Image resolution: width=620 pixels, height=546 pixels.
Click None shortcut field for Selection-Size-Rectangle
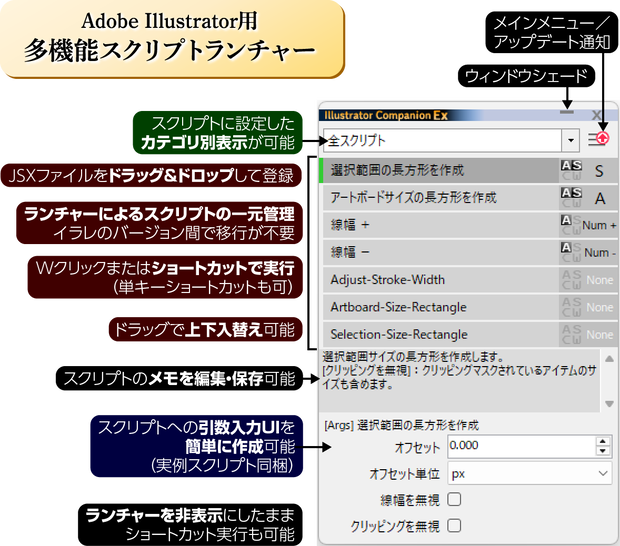[599, 334]
